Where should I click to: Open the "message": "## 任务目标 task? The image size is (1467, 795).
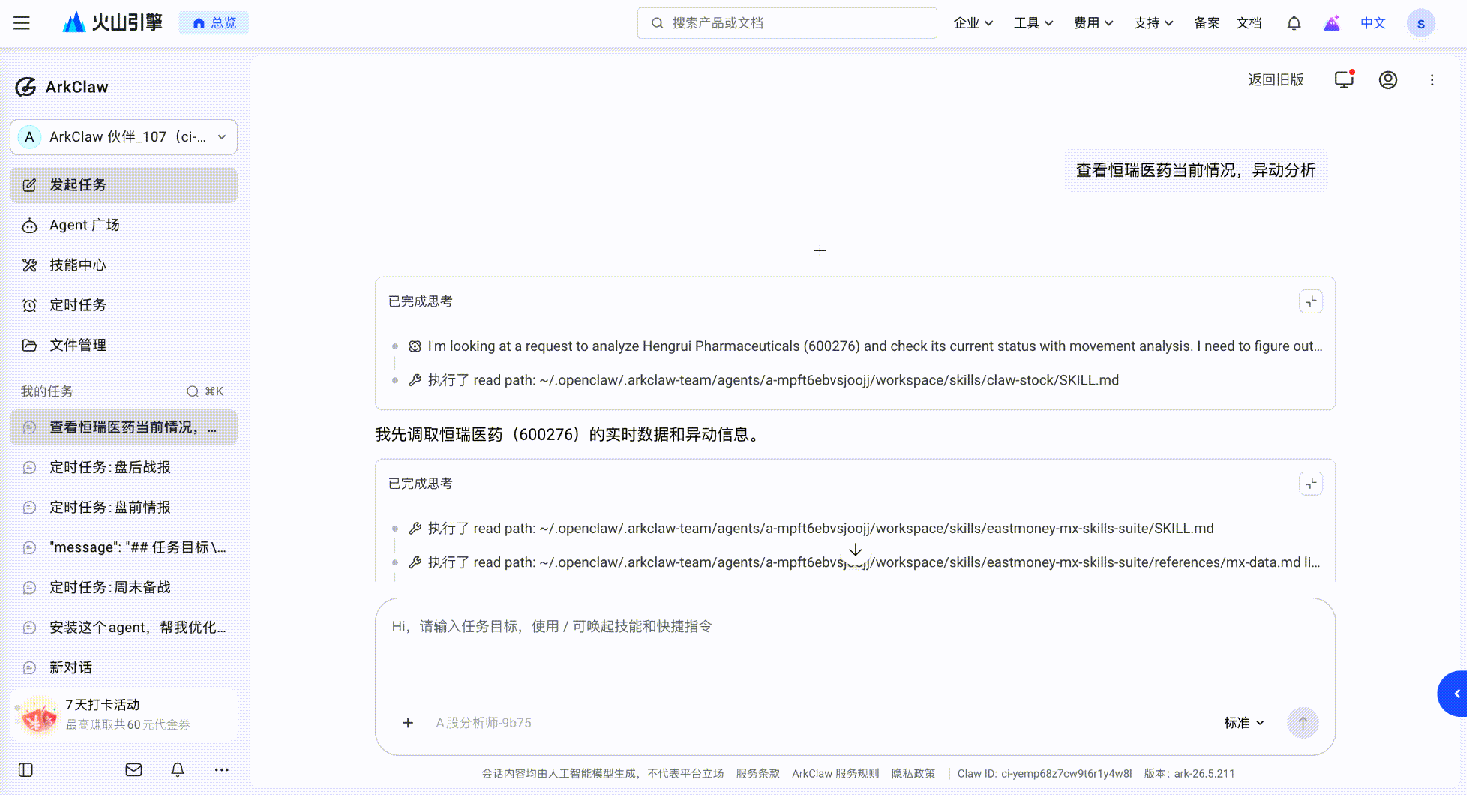coord(124,547)
